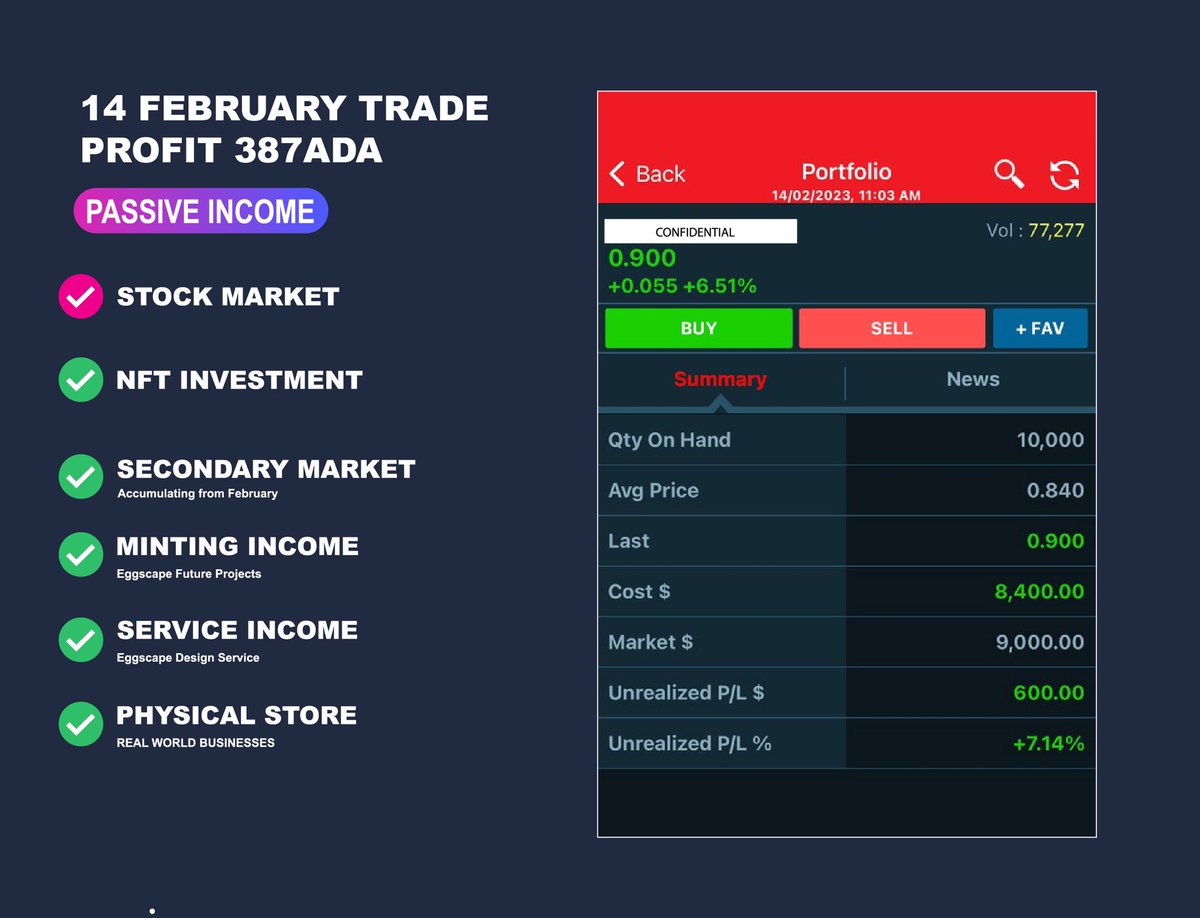Click the PROFIT 387ADA headline
The height and width of the screenshot is (918, 1200).
(x=231, y=150)
